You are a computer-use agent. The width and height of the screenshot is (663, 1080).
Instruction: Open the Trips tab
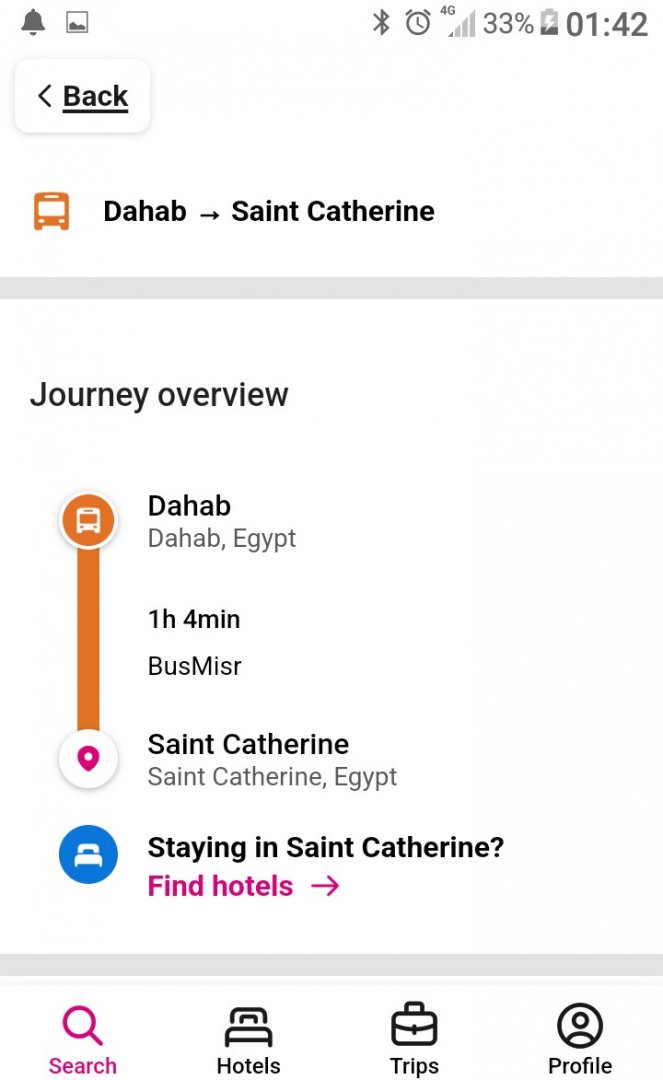click(414, 1040)
